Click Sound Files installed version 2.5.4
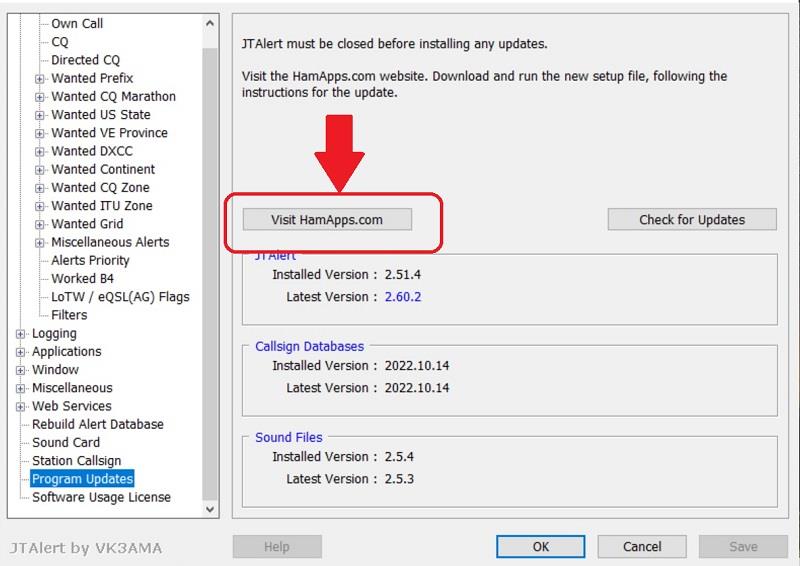 pos(399,457)
